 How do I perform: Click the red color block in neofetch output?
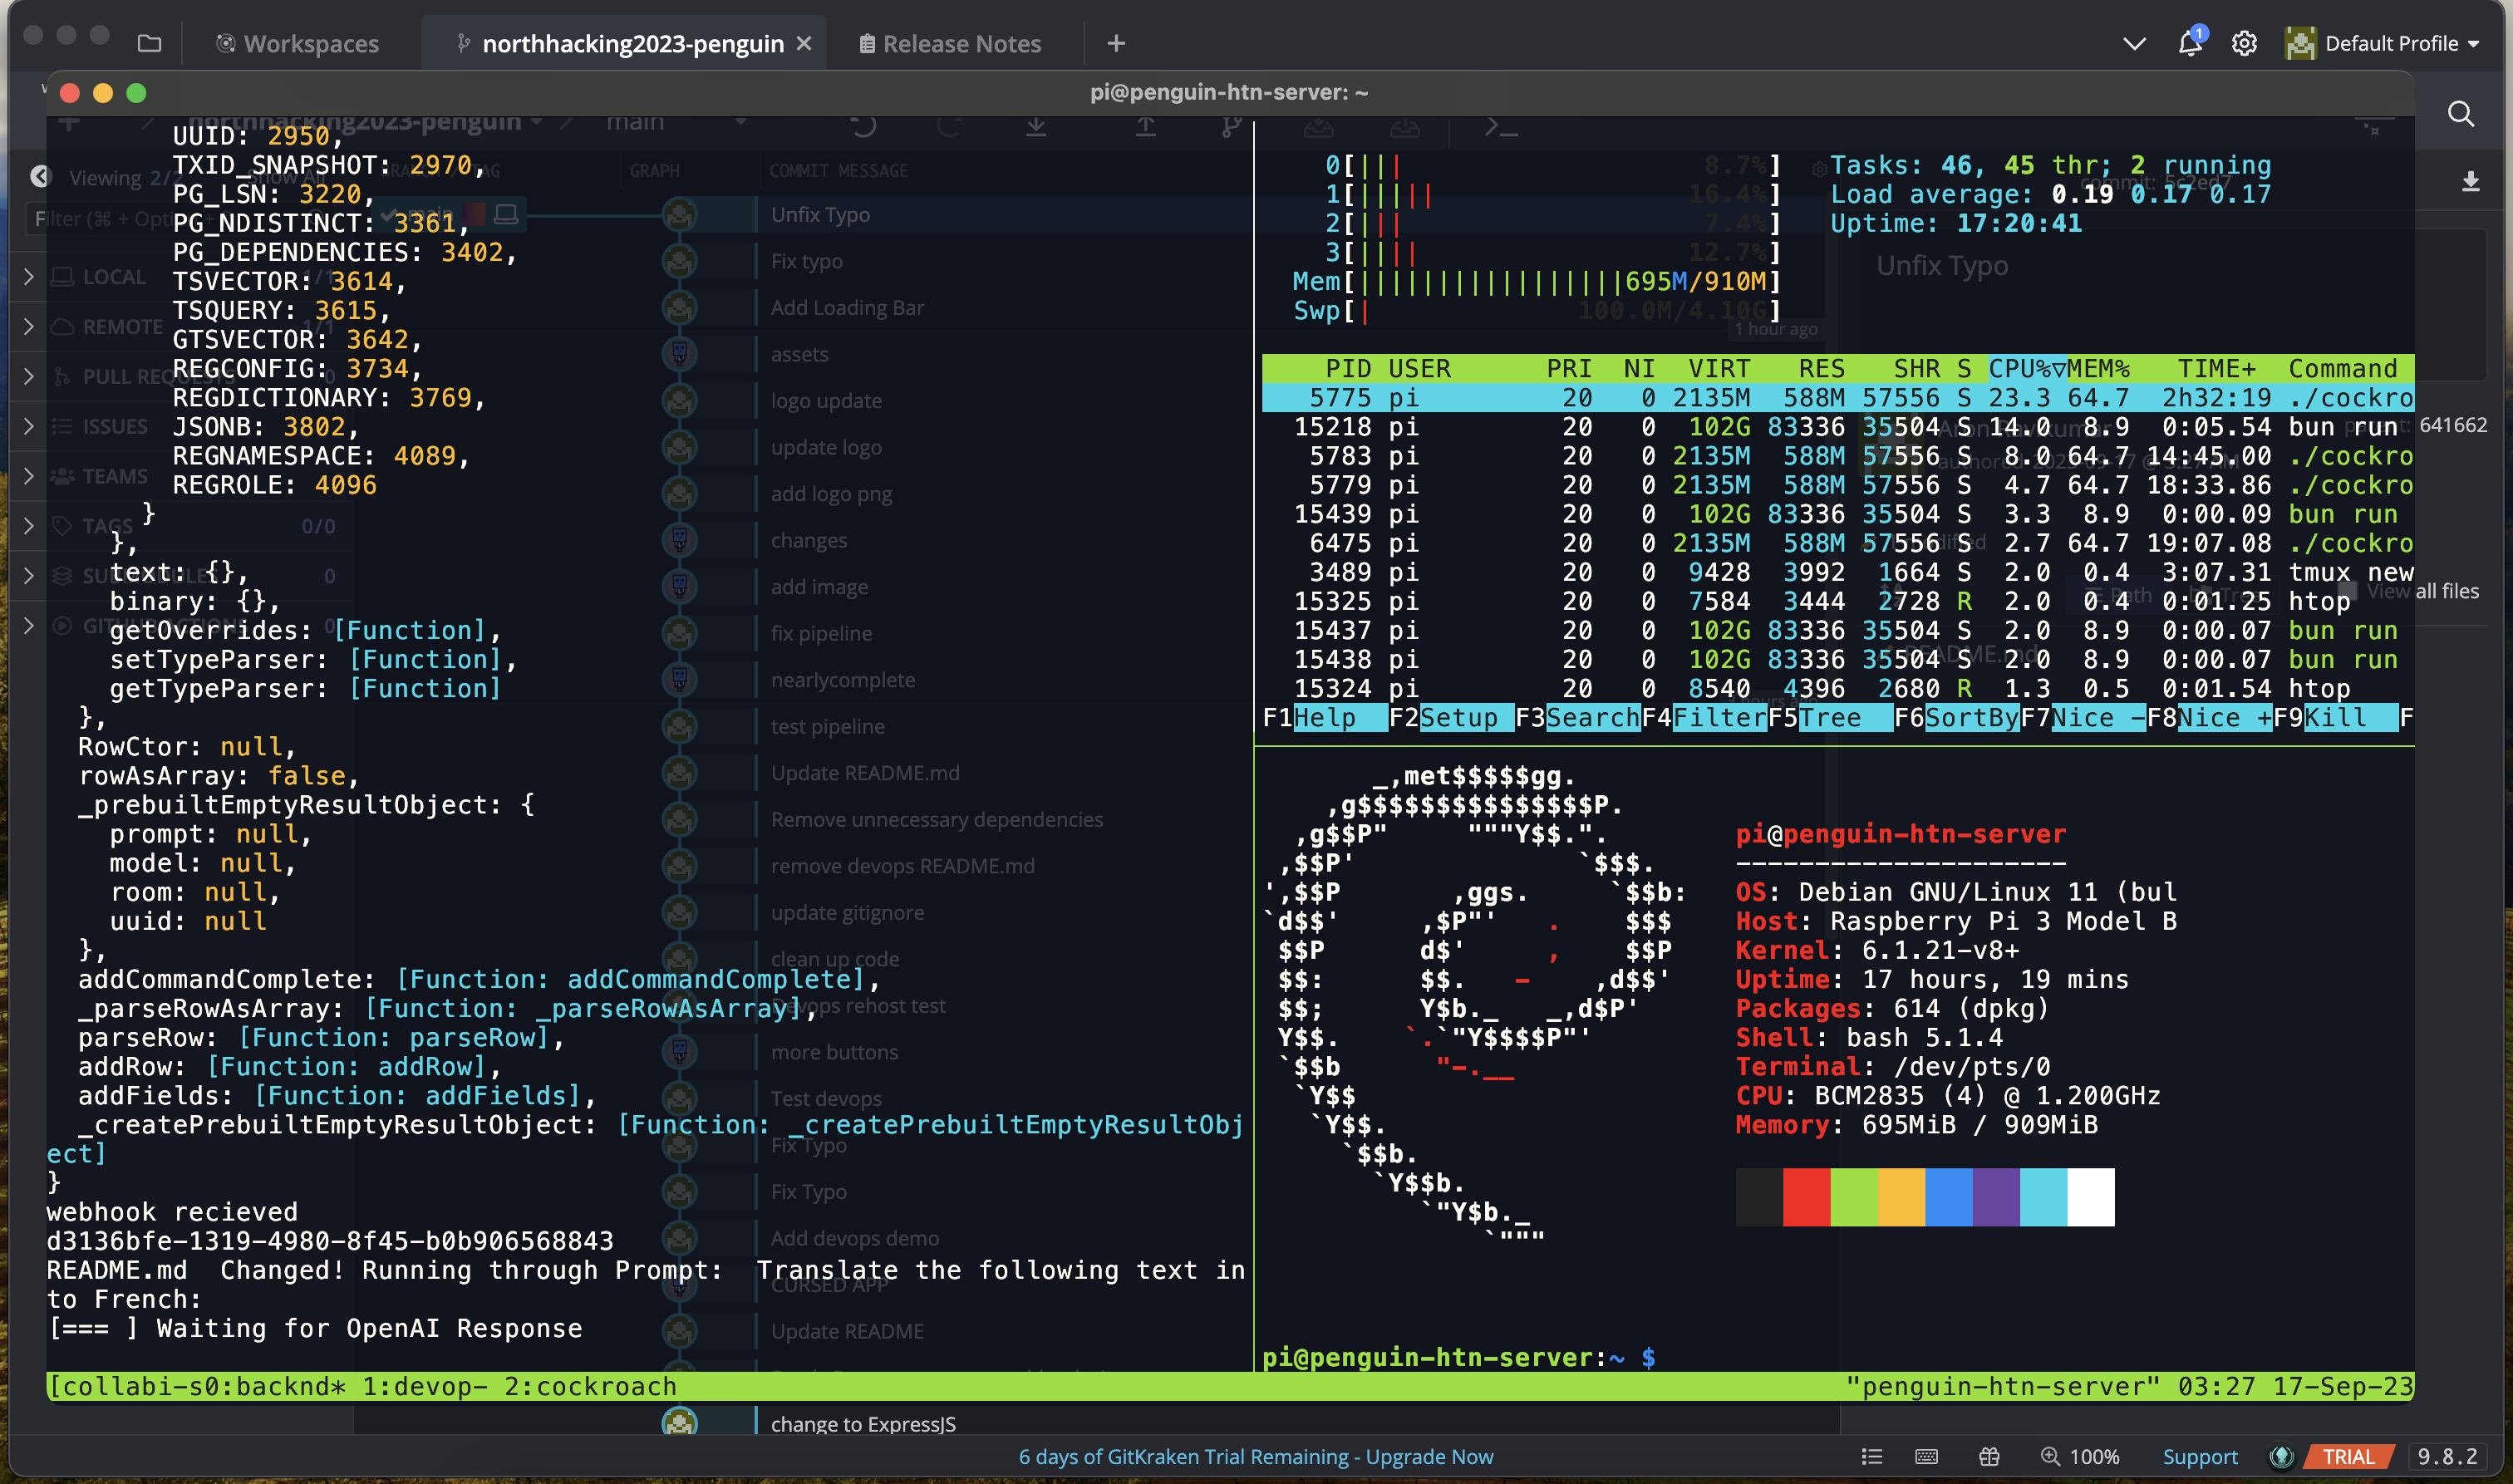(1806, 1196)
